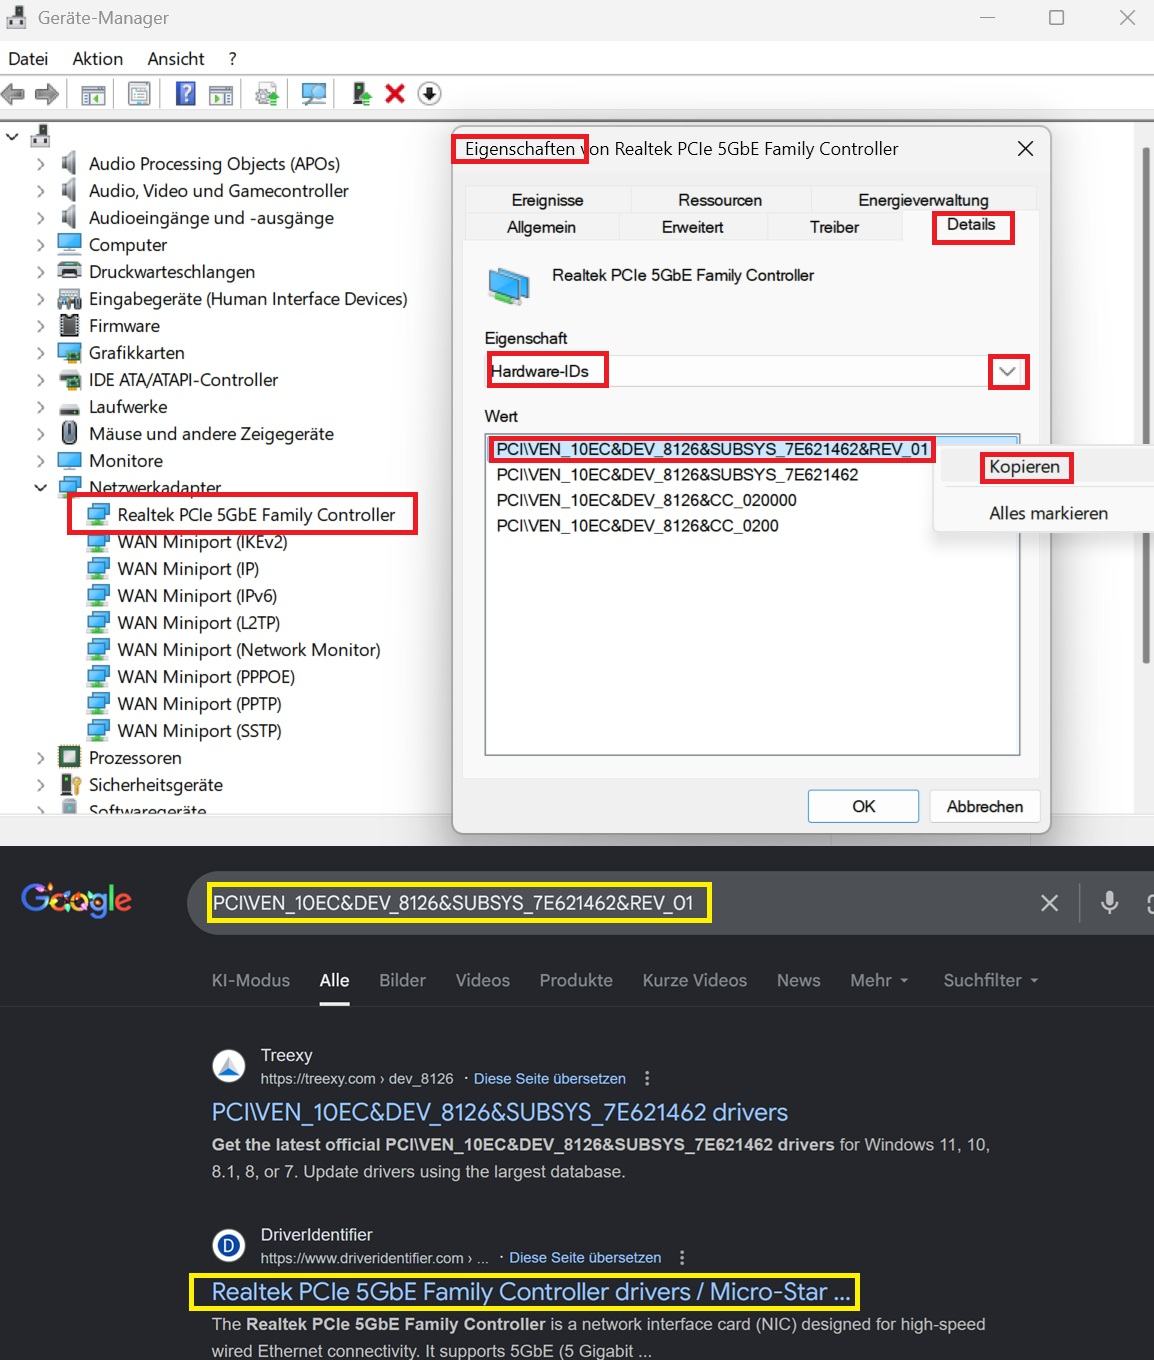Select hardware ID ending with CC_020000
Viewport: 1154px width, 1361px height.
click(647, 500)
